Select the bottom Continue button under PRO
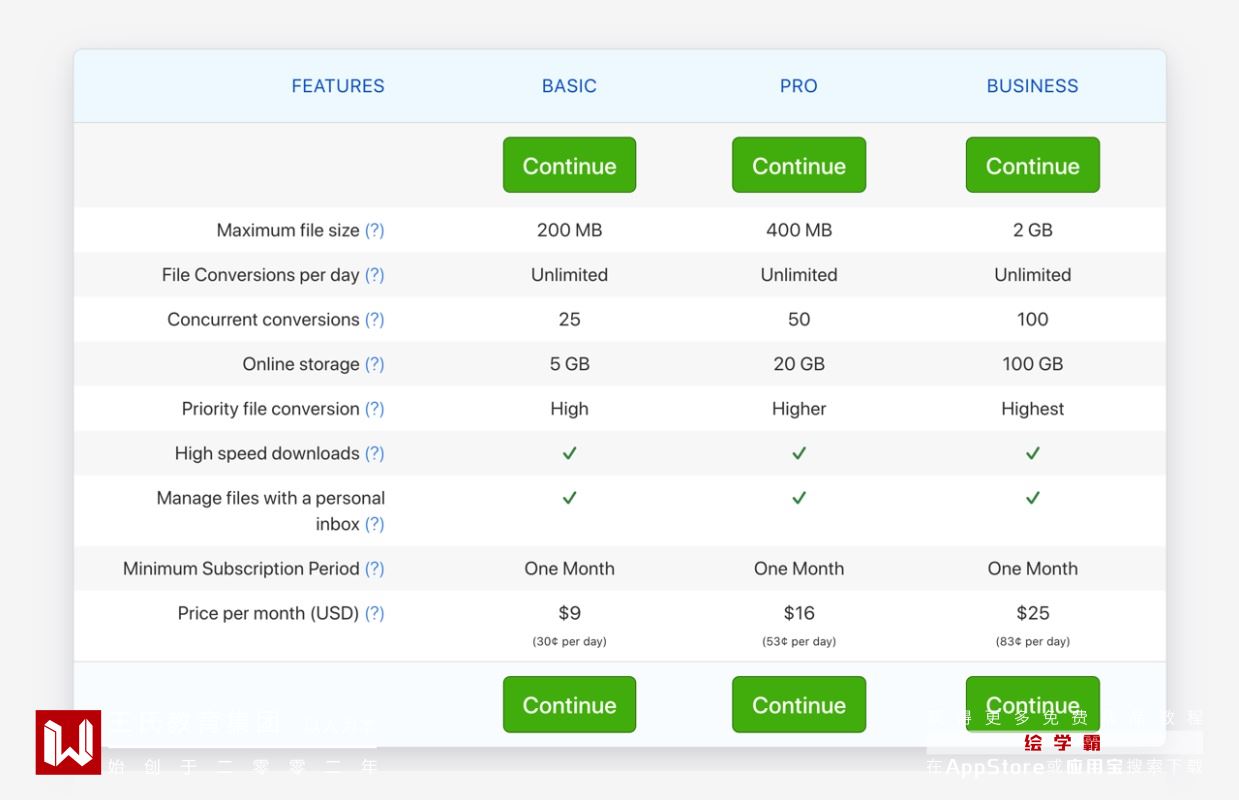Viewport: 1239px width, 800px height. (x=798, y=705)
